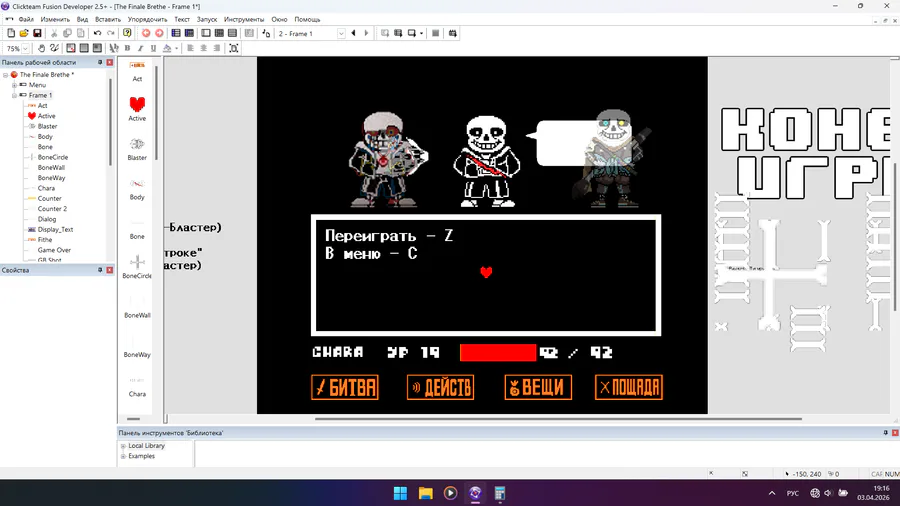Image resolution: width=900 pixels, height=506 pixels.
Task: Pin the workspace panel (Панель рабочей области)
Action: (x=100, y=63)
